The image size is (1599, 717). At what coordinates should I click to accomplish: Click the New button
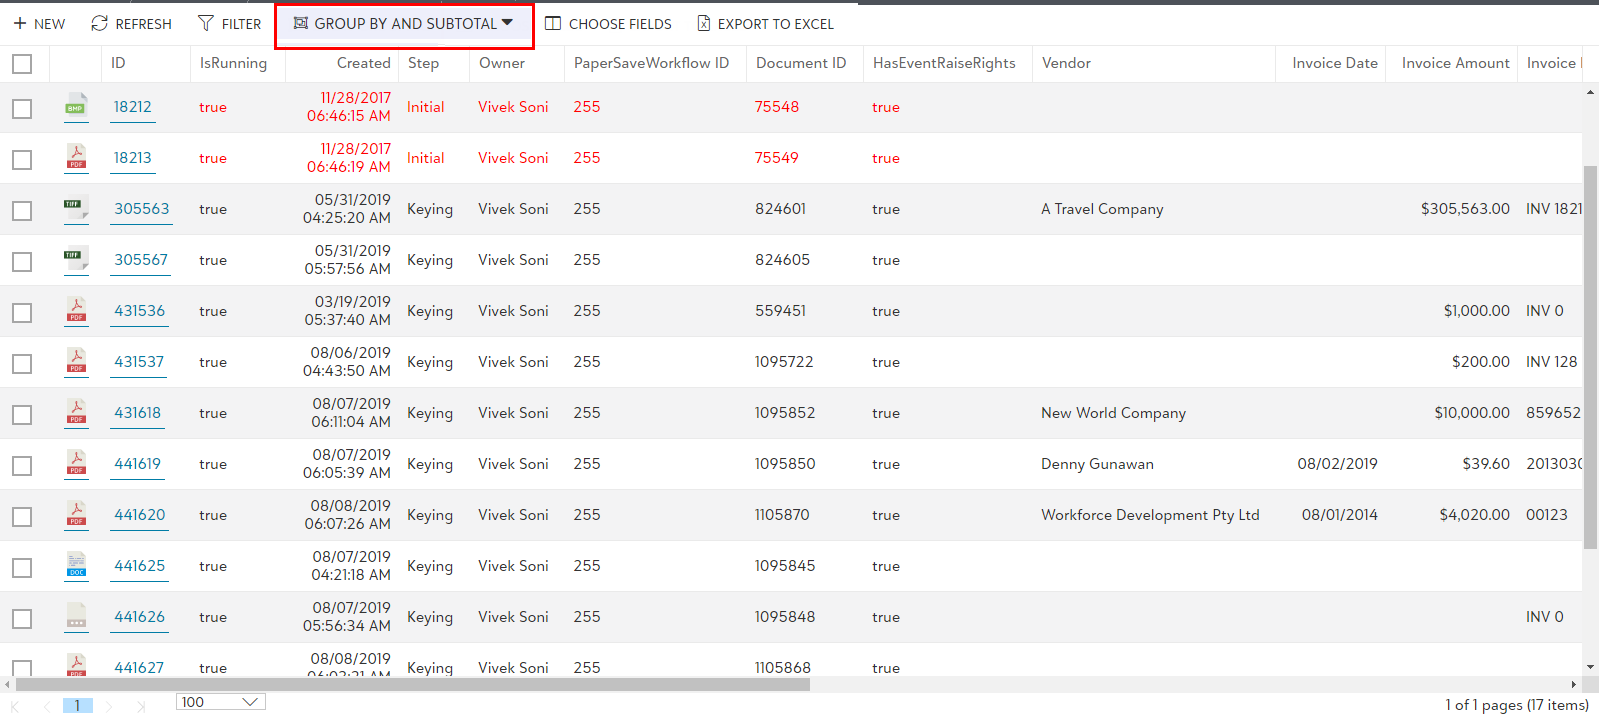tap(40, 24)
